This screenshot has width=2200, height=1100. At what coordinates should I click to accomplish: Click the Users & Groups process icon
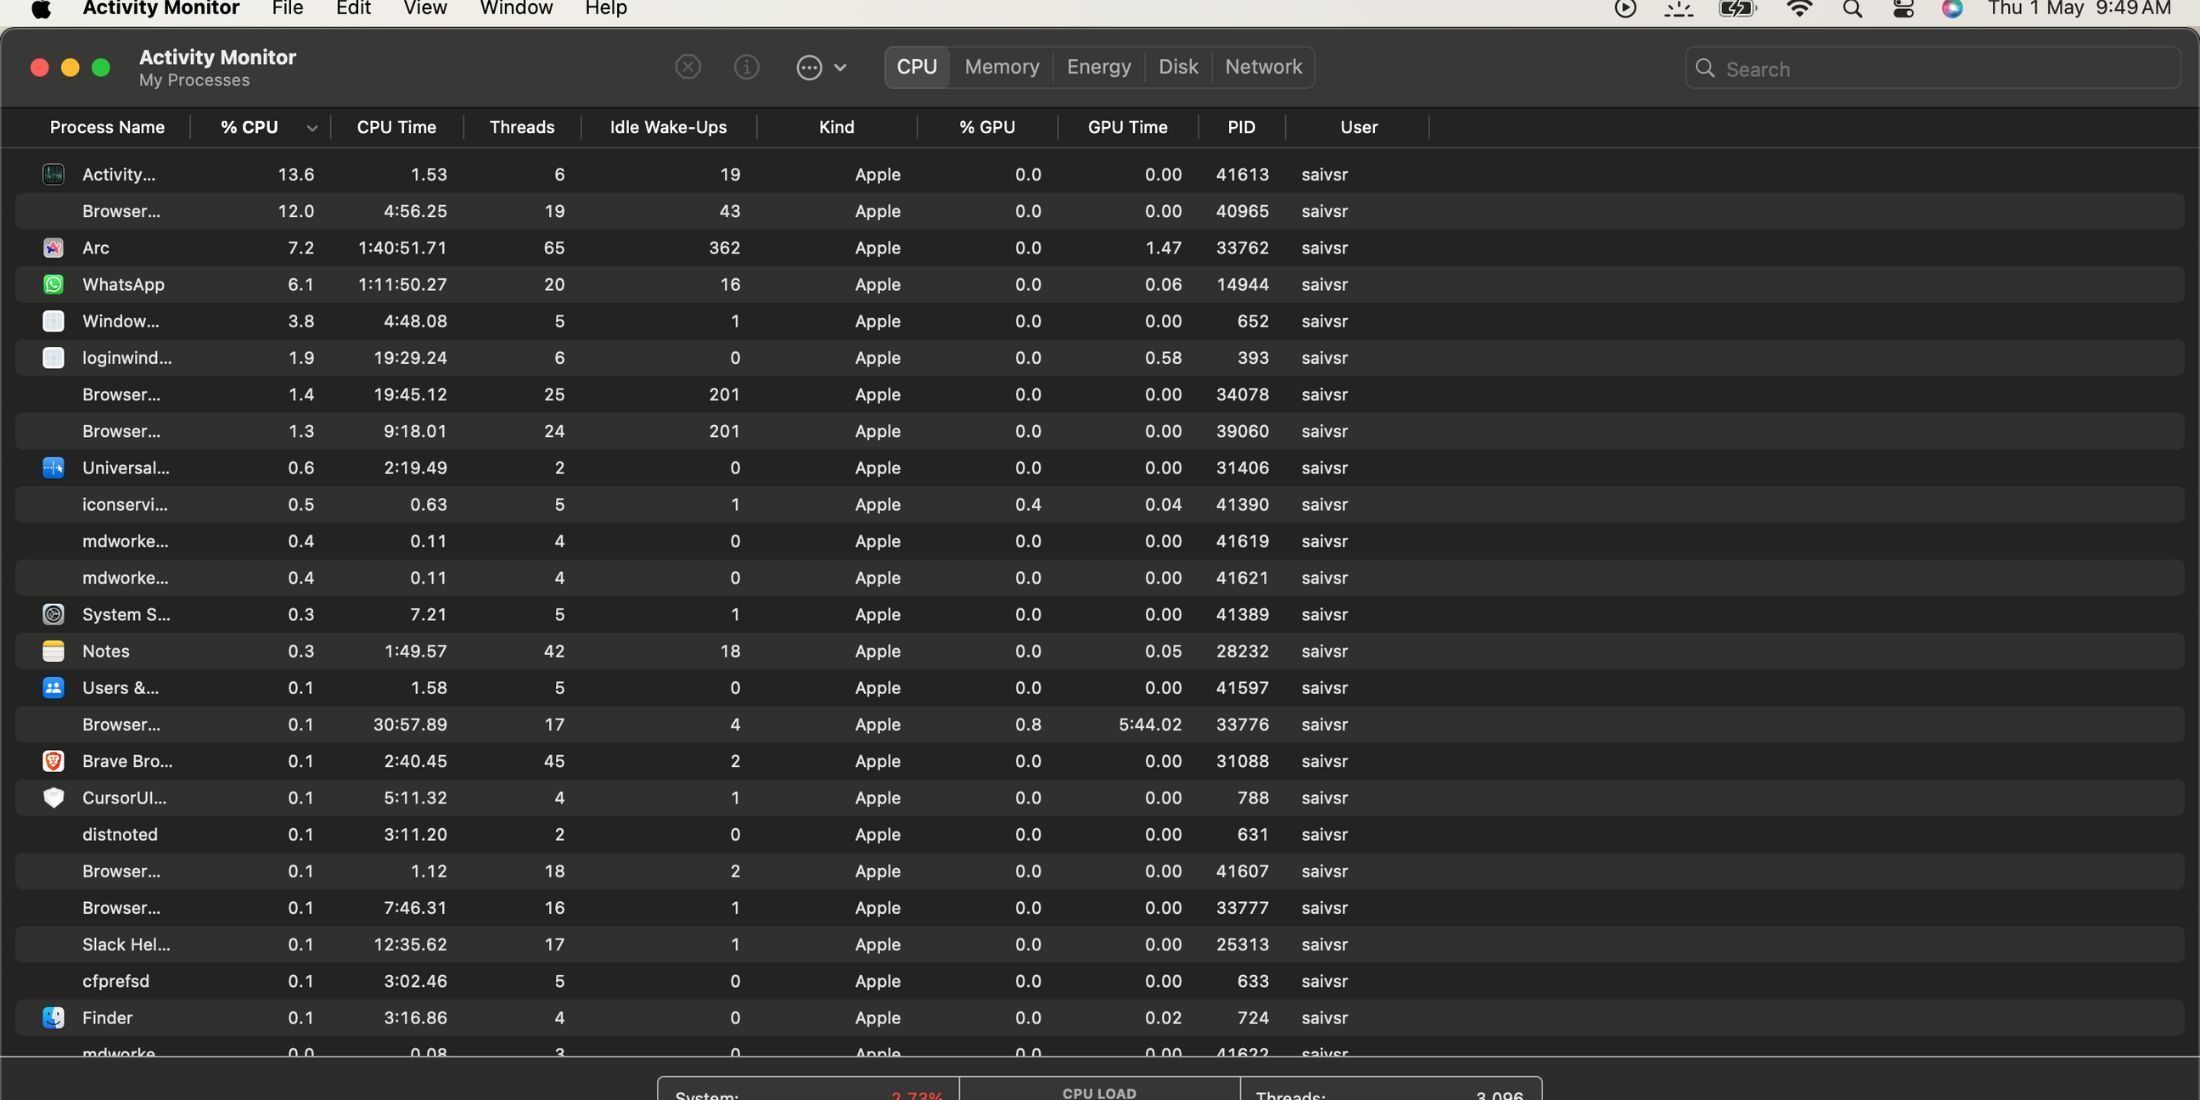[x=53, y=688]
